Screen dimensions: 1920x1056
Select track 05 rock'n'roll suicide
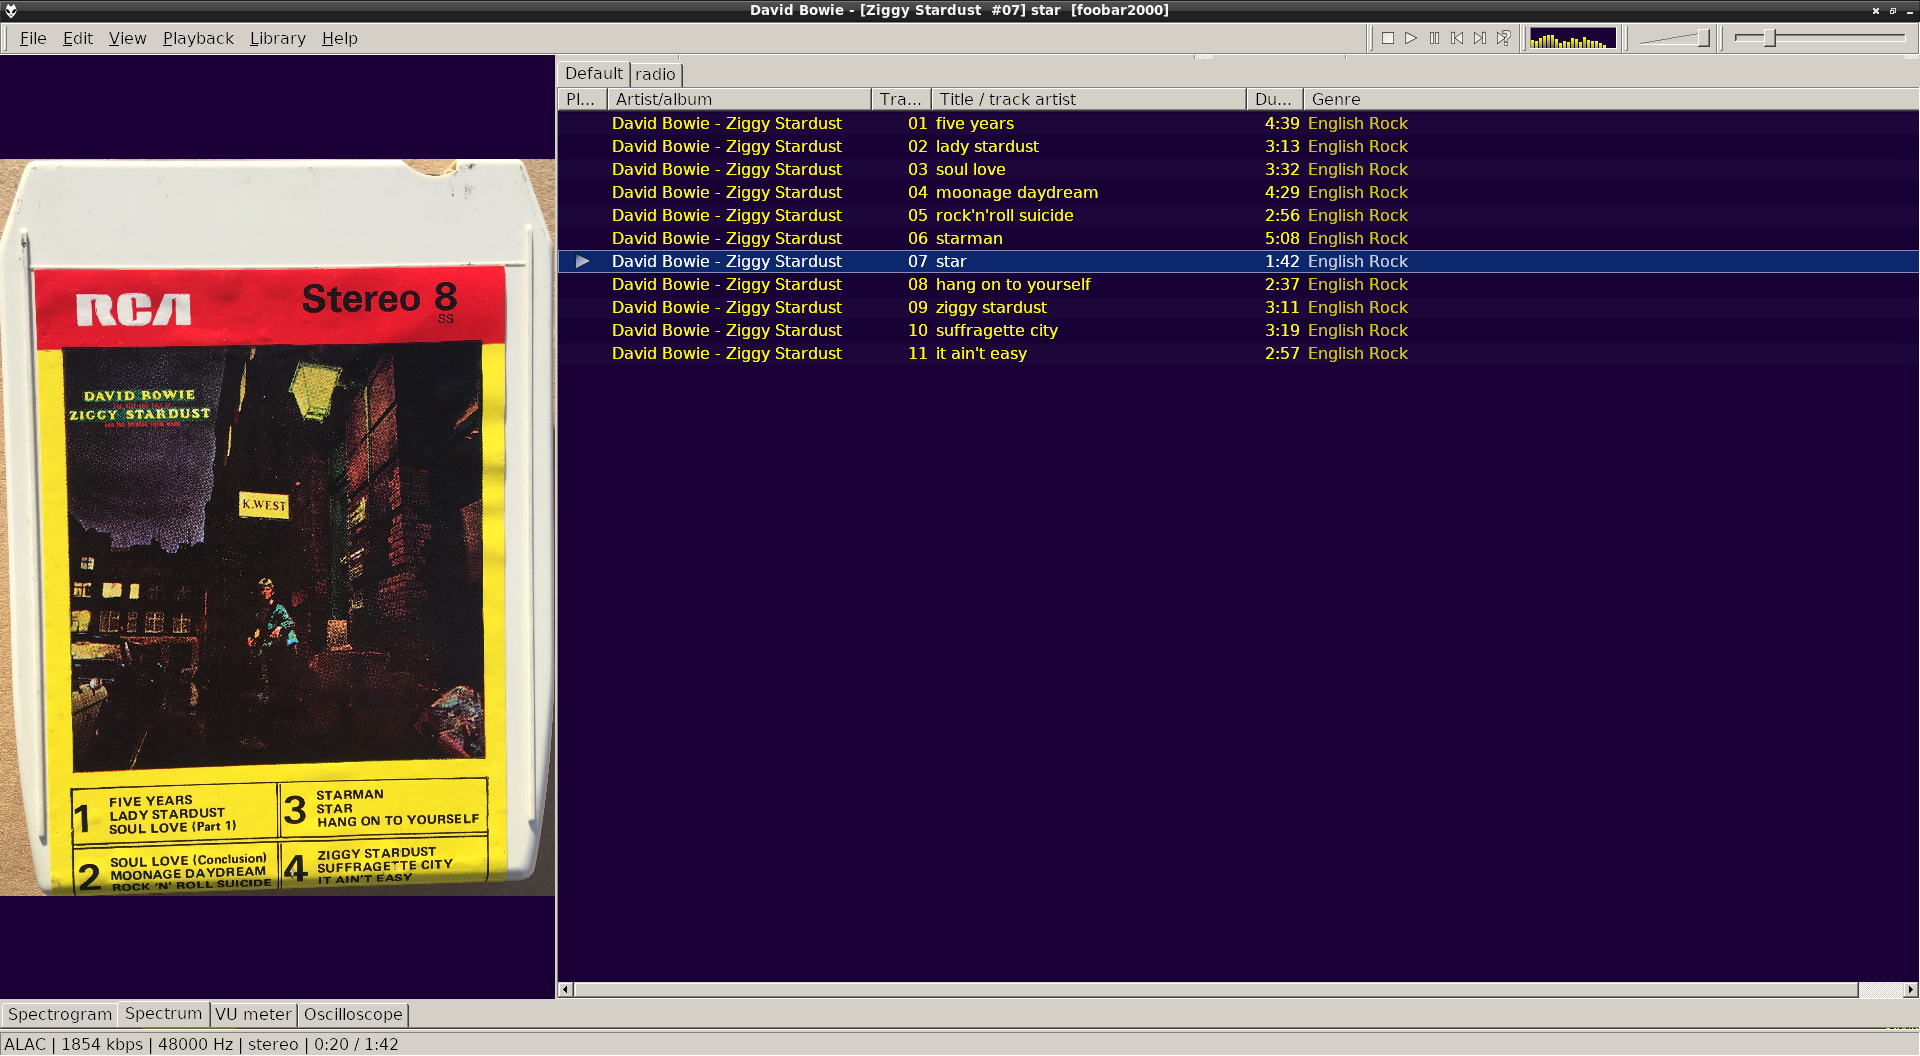click(x=1238, y=215)
